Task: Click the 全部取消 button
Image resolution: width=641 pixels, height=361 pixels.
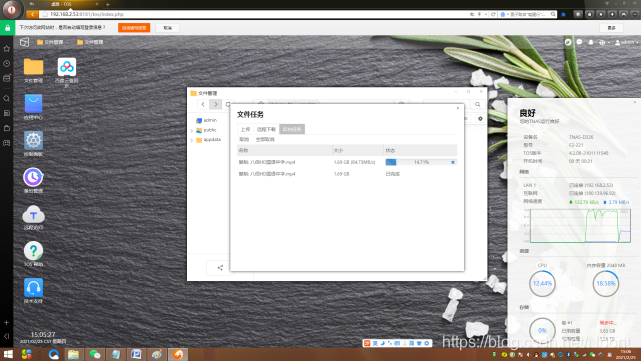Action: pyautogui.click(x=265, y=139)
